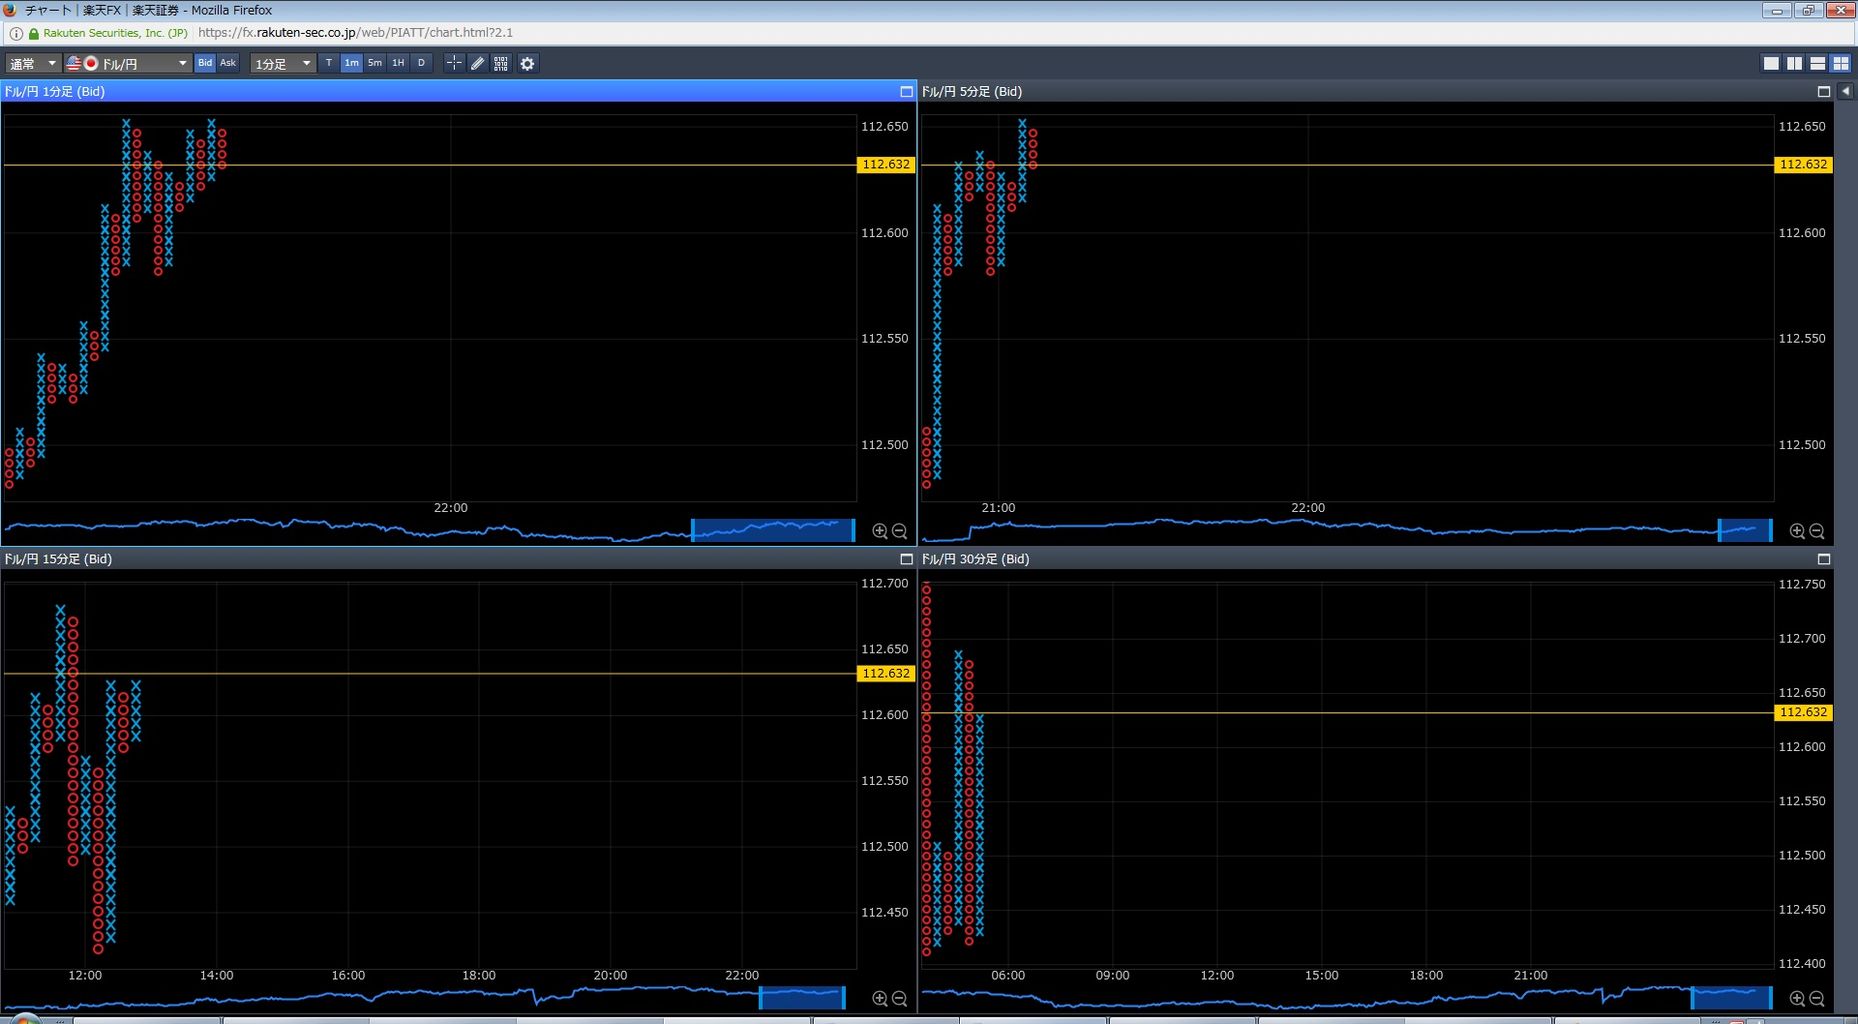This screenshot has height=1024, width=1858.
Task: Select the crosshair cursor tool
Action: pos(454,63)
